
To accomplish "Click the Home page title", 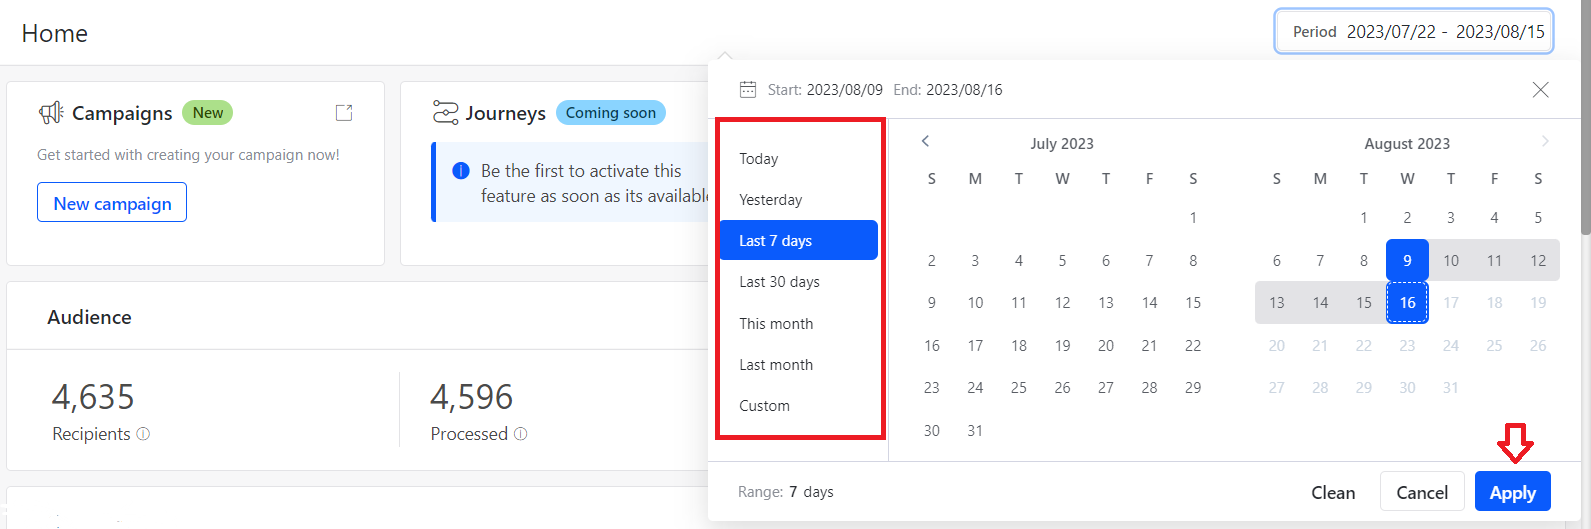I will pyautogui.click(x=55, y=33).
